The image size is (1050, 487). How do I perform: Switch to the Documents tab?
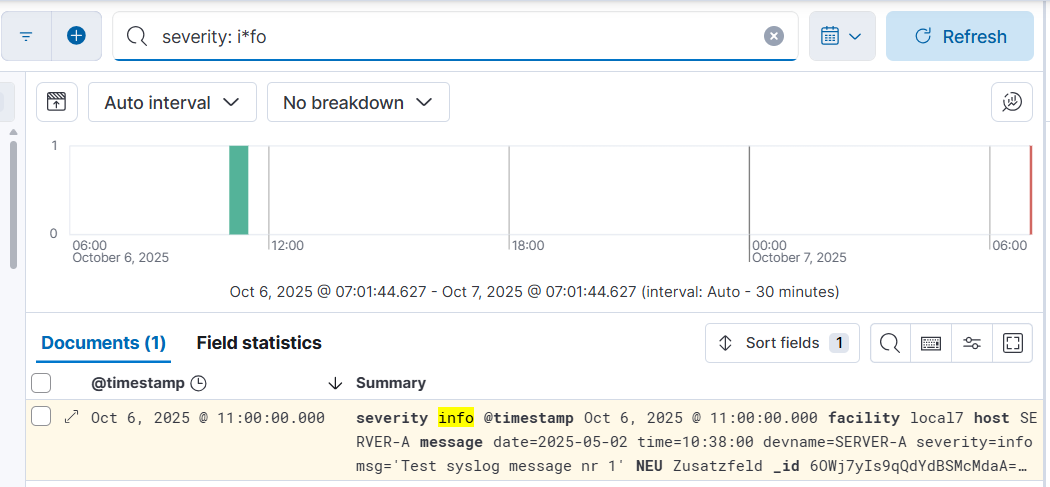103,343
